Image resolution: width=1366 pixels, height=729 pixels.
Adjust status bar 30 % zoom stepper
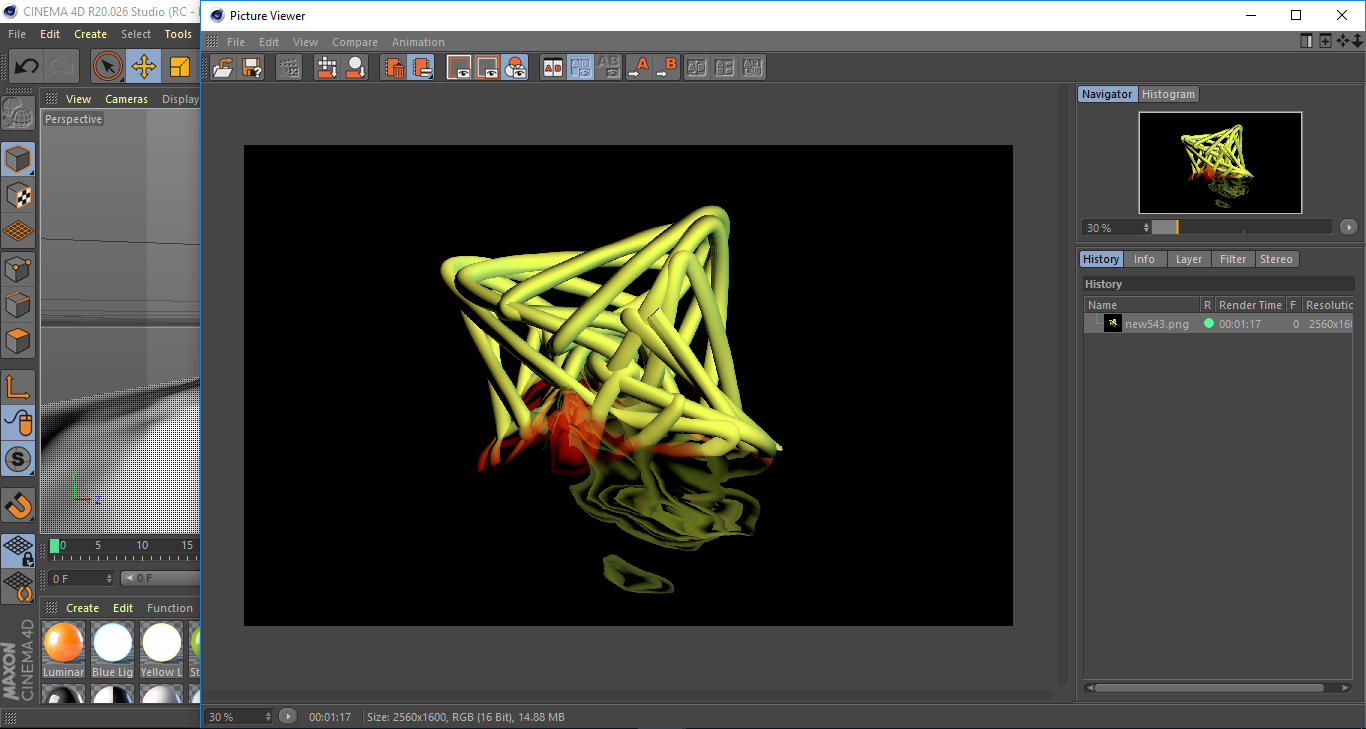tap(268, 717)
